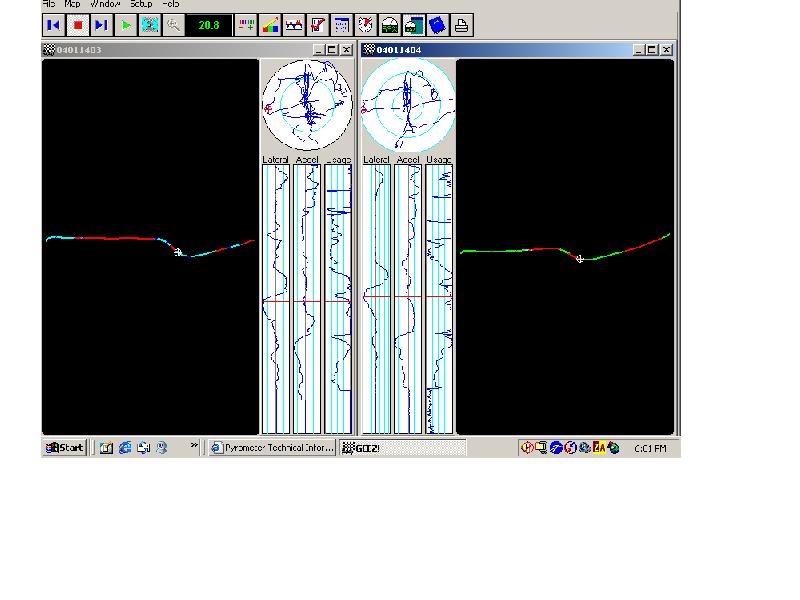Screen dimensions: 800x600
Task: Click the magnifier zoom icon in toolbar
Action: pos(174,25)
